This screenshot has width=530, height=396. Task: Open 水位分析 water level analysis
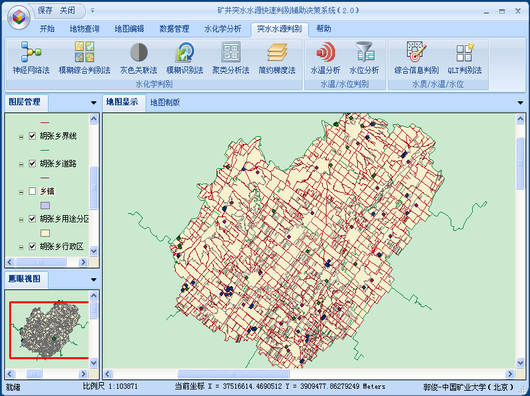(364, 57)
